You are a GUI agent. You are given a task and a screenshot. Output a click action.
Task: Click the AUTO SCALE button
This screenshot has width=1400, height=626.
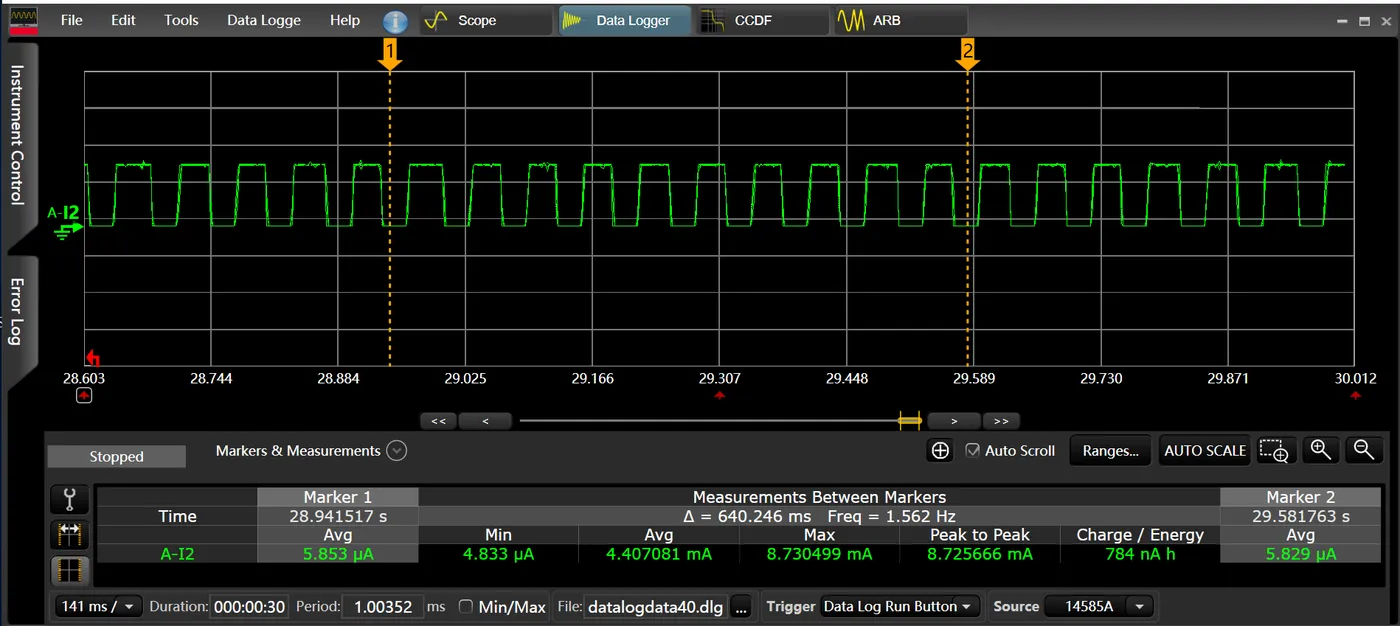click(x=1205, y=451)
